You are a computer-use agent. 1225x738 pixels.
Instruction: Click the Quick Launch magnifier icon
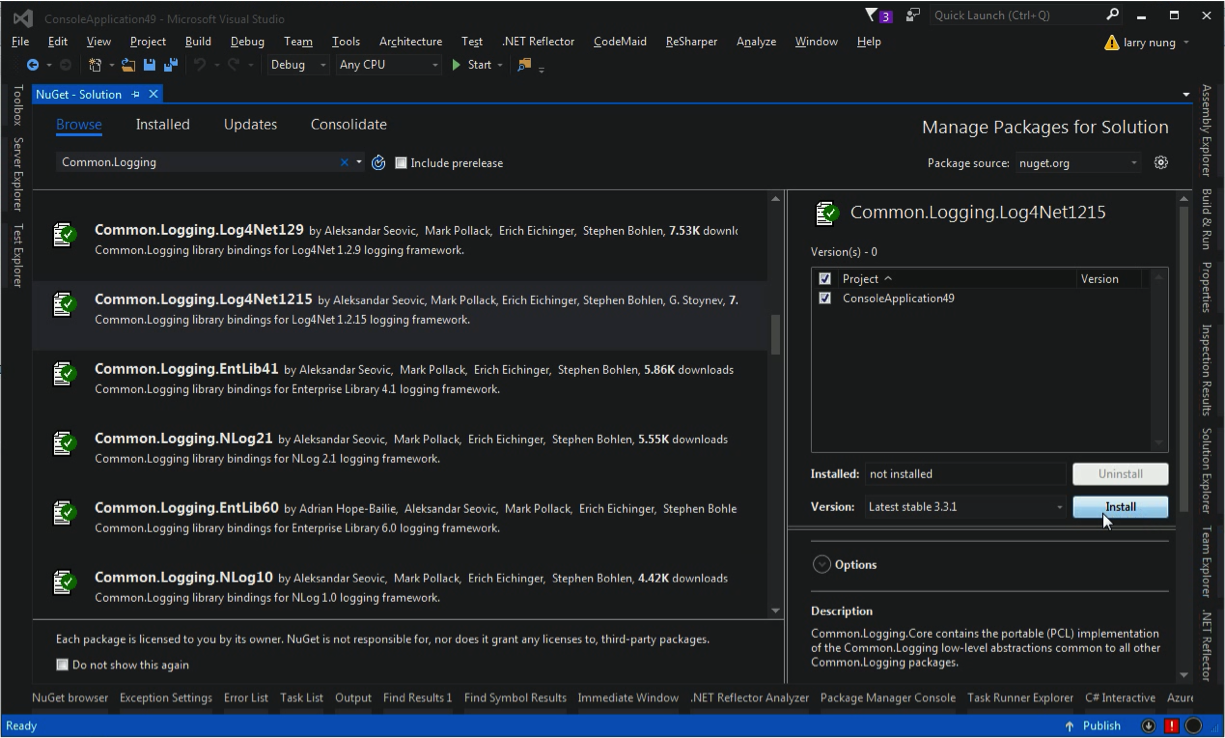pos(1113,15)
